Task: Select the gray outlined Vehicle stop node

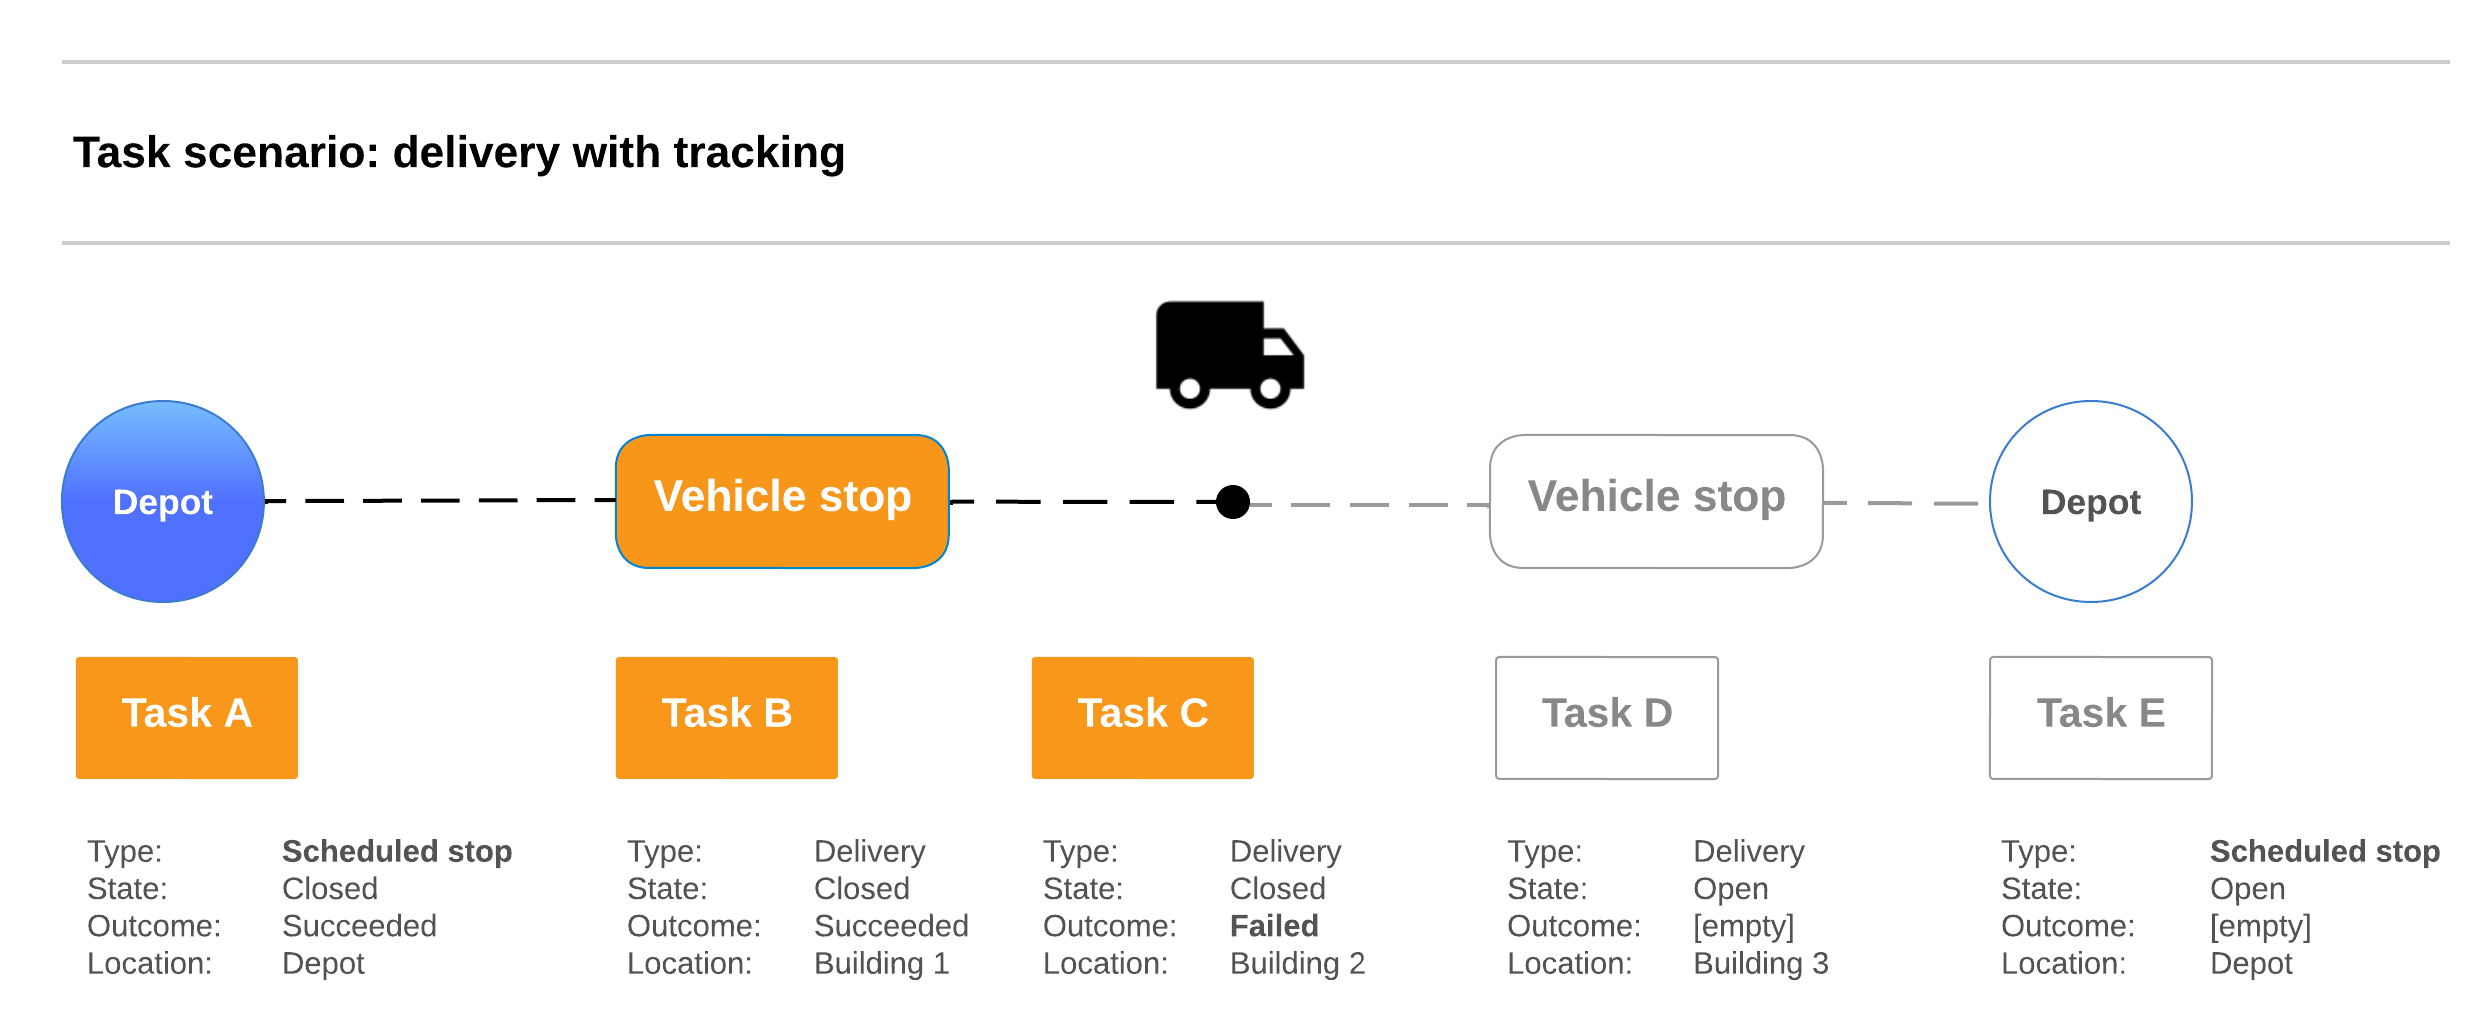Action: (x=1656, y=501)
